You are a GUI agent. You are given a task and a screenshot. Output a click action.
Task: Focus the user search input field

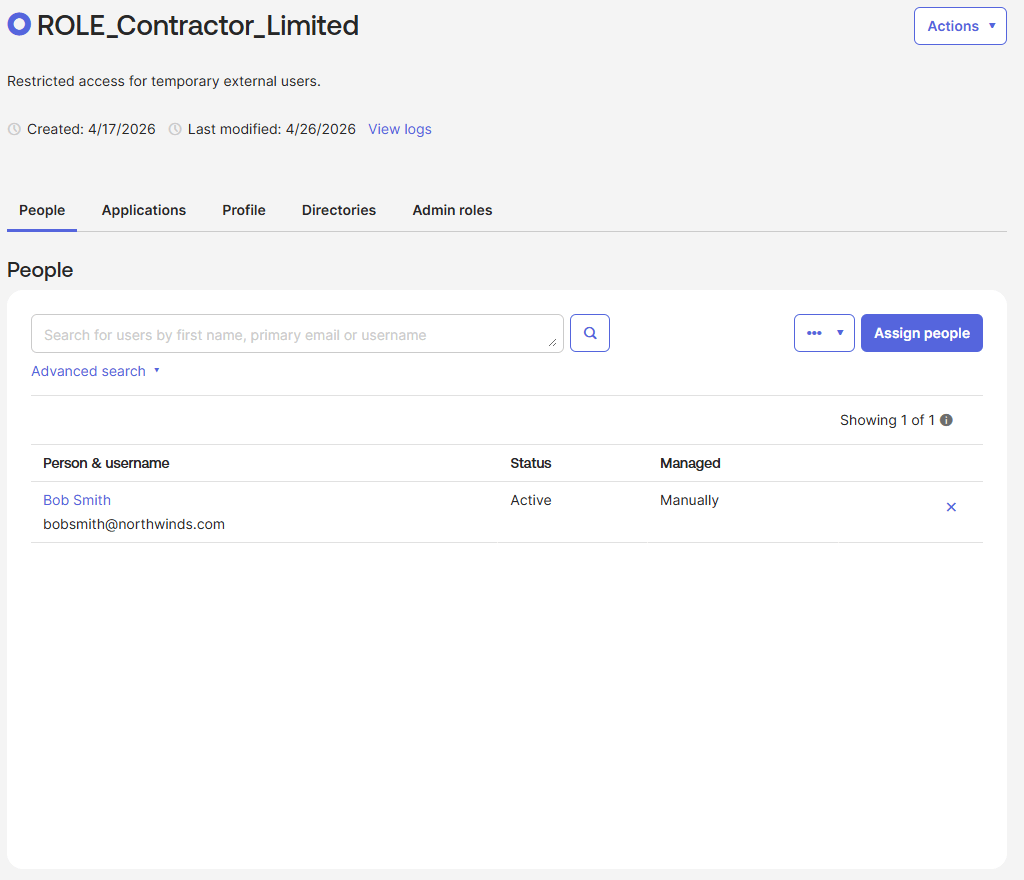pyautogui.click(x=290, y=334)
